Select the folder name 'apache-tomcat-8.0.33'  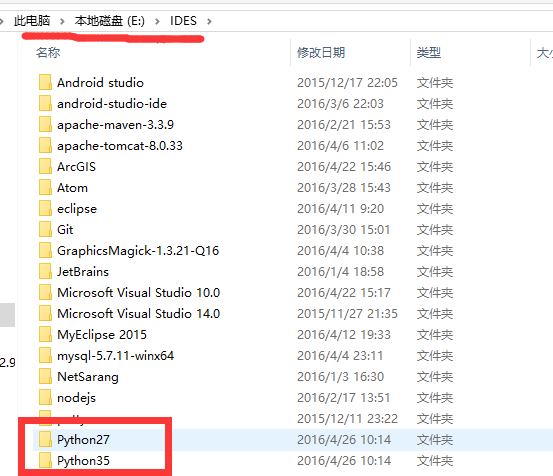pos(120,146)
